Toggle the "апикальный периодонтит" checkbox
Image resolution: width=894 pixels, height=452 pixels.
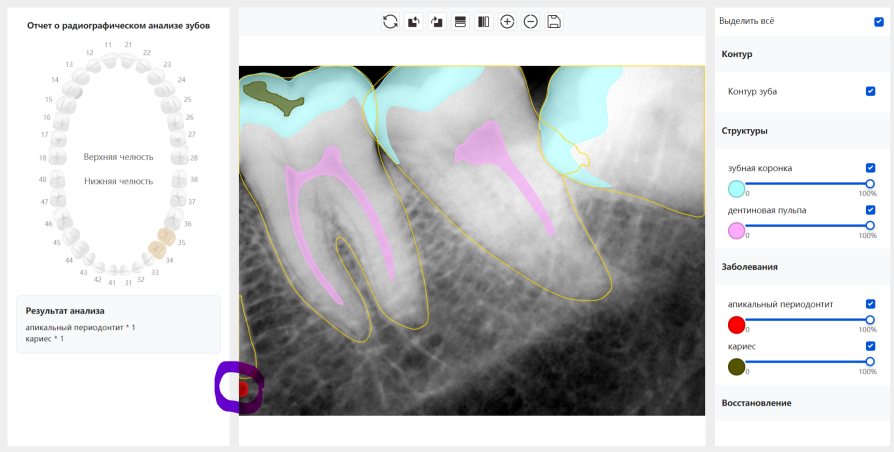click(870, 304)
